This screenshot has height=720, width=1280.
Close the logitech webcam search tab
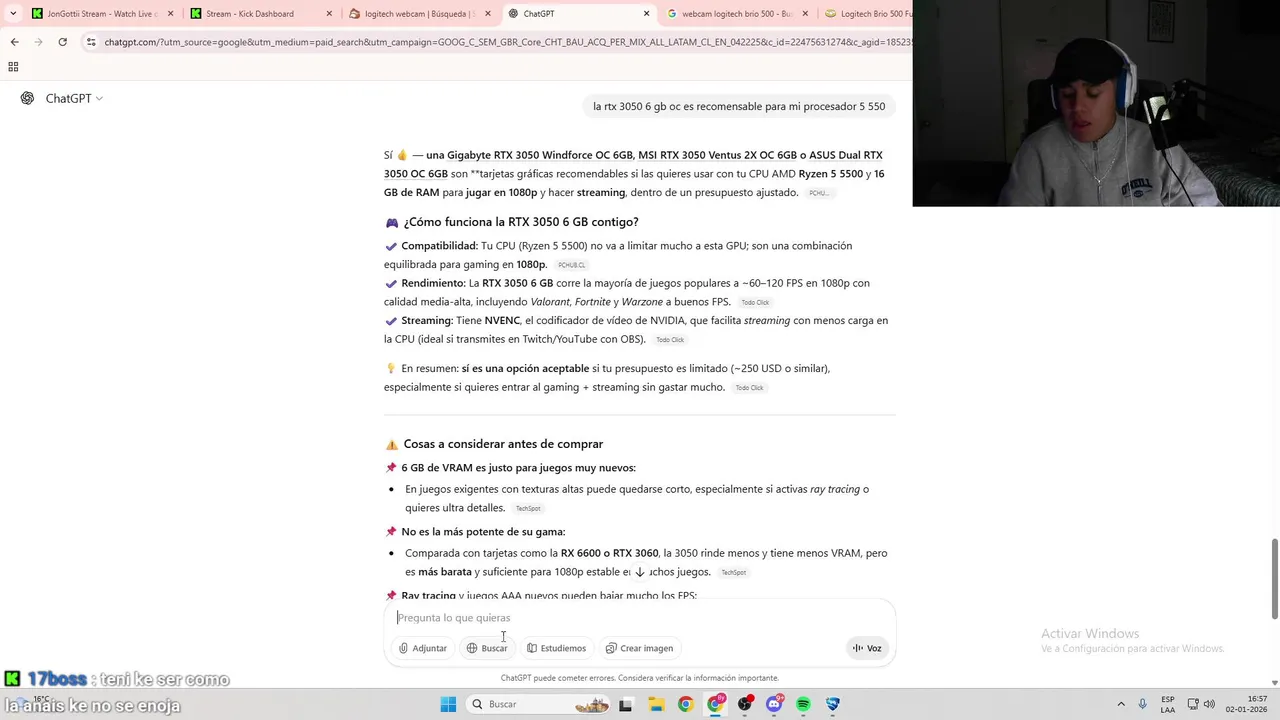(488, 14)
